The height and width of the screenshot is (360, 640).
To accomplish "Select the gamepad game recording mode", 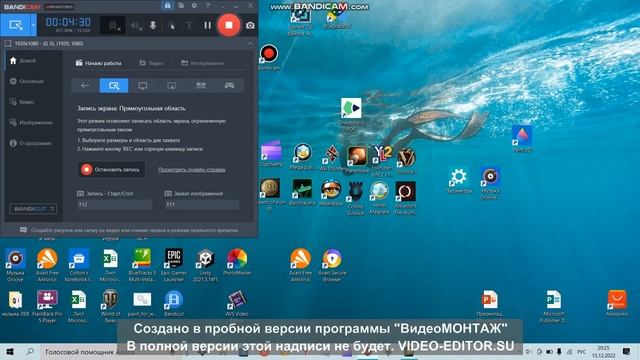I will coord(229,85).
